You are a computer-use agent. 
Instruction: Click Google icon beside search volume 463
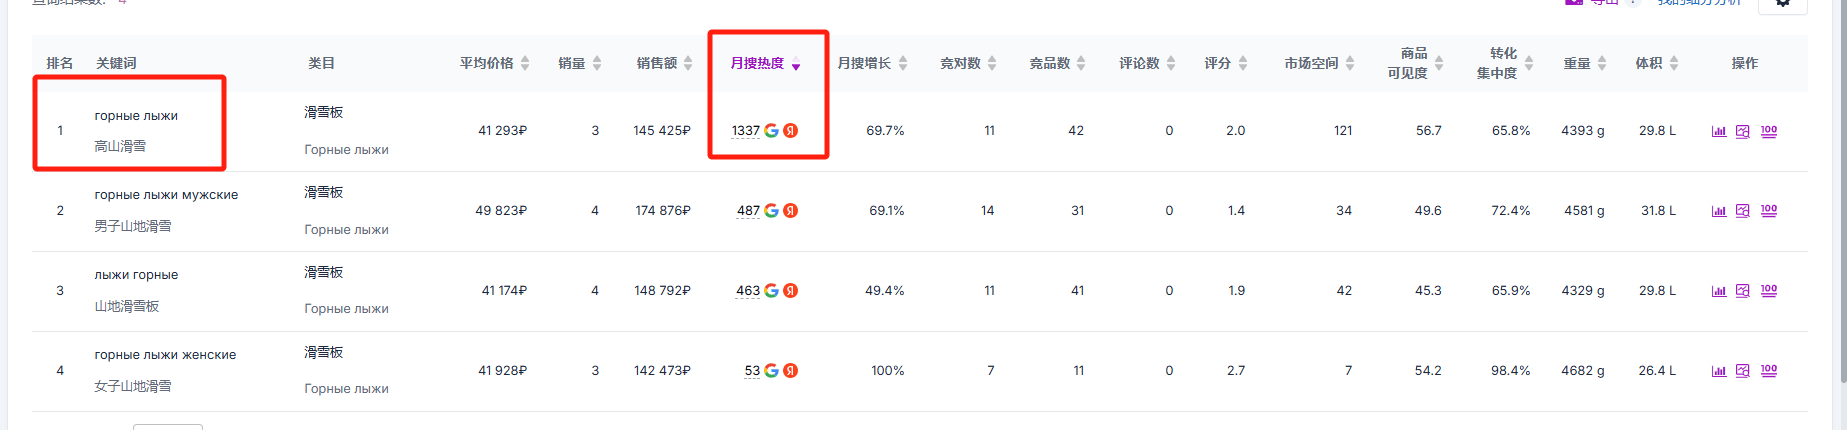point(771,291)
